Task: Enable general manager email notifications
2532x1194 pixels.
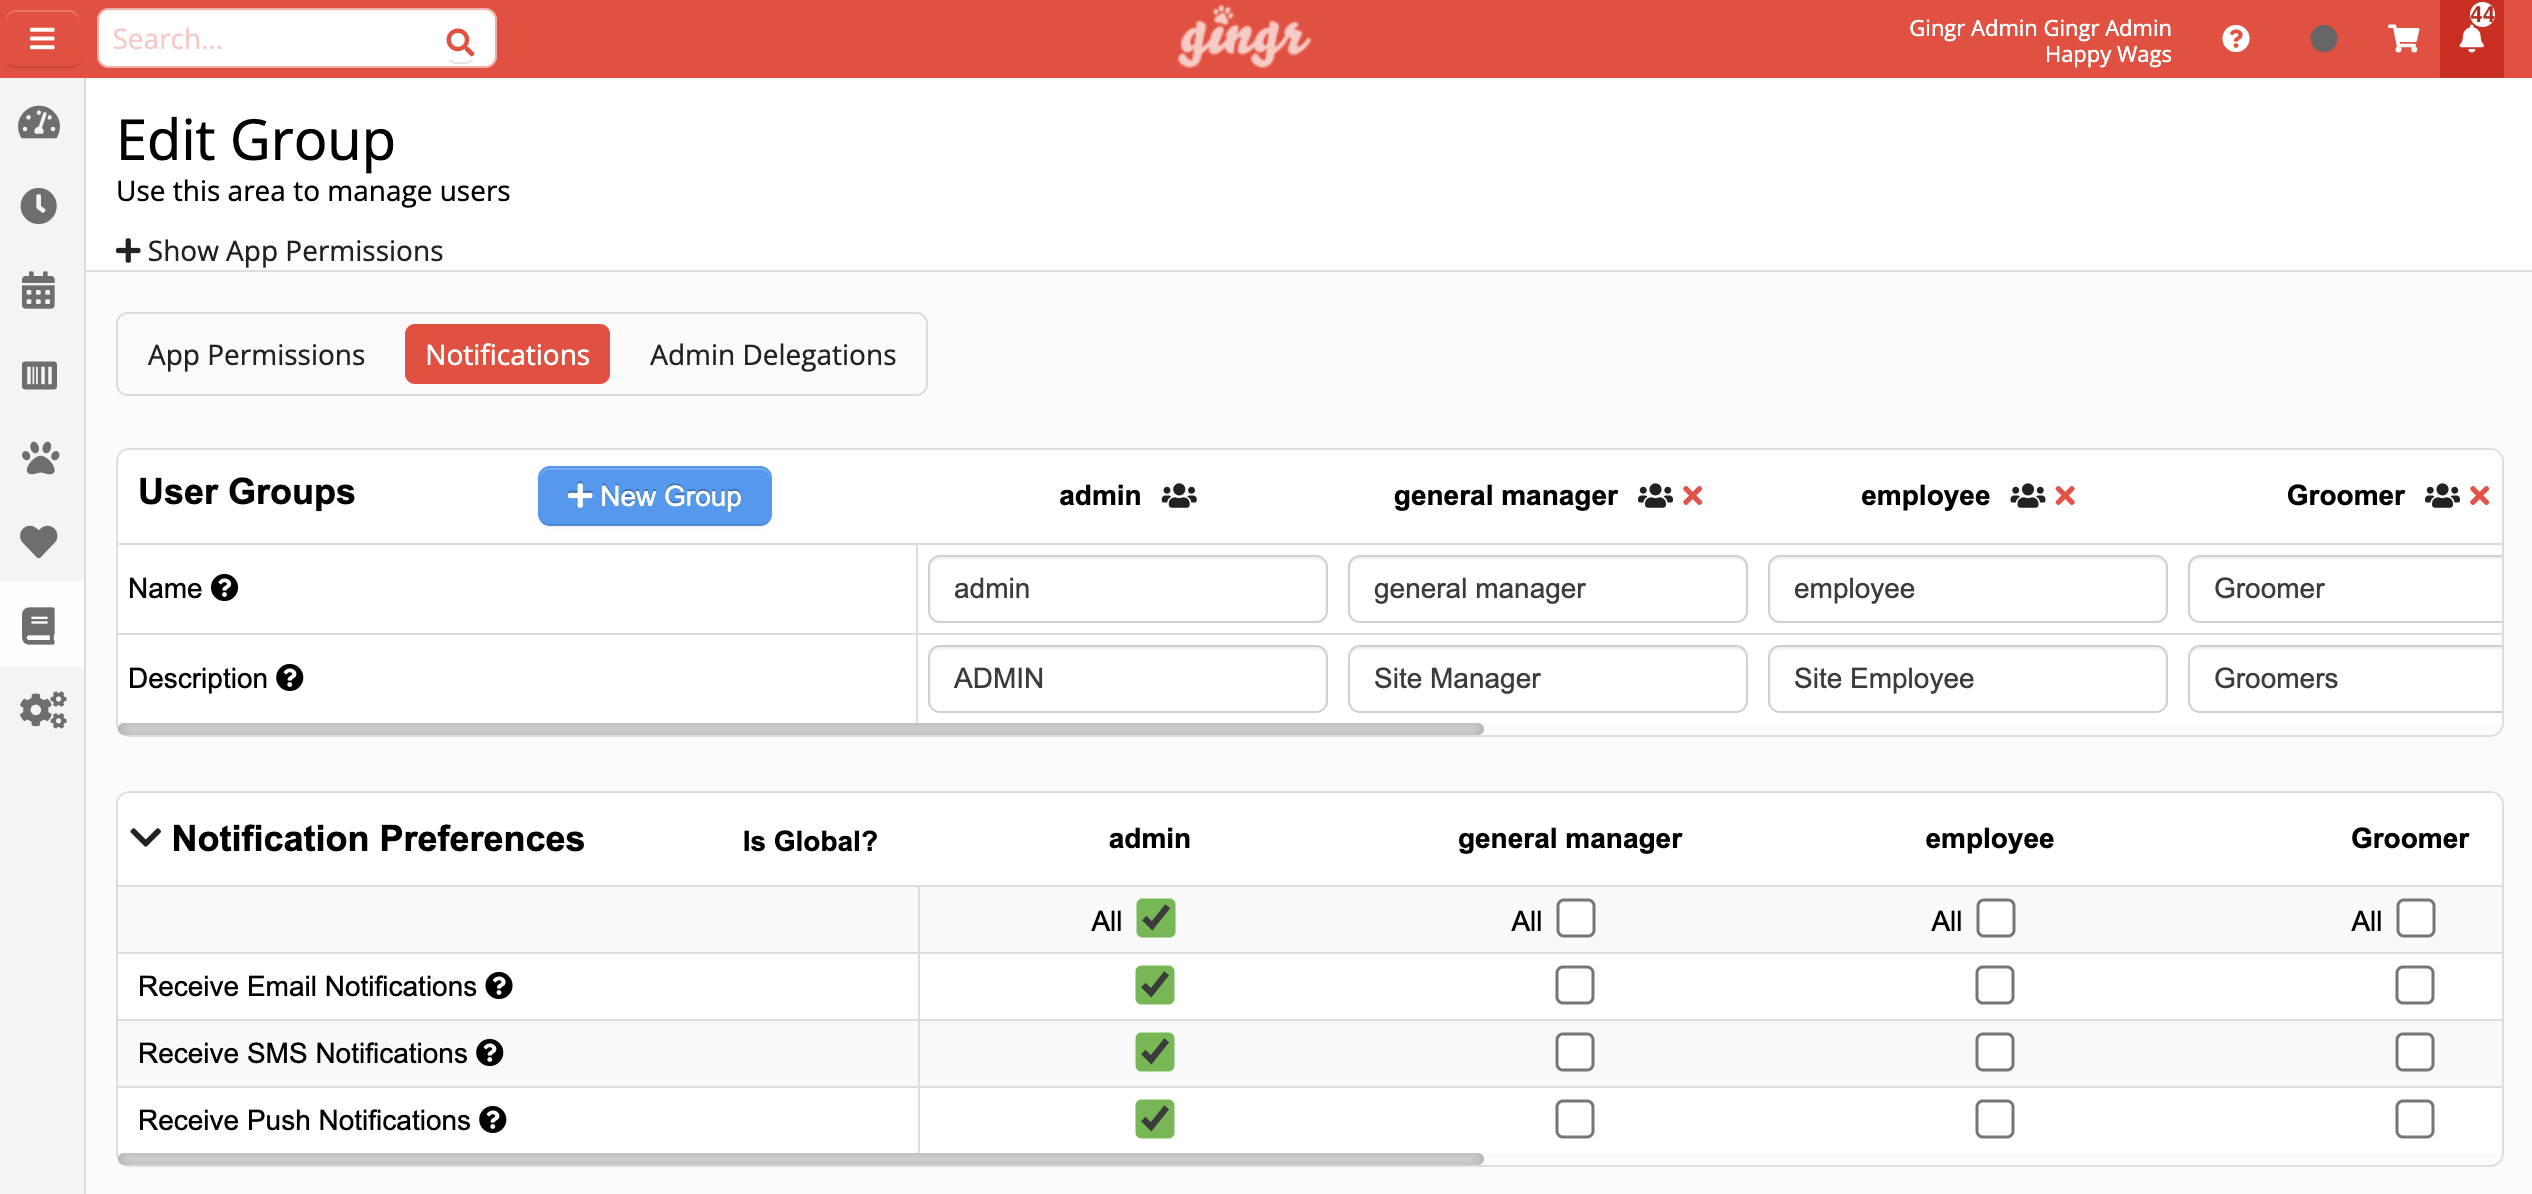Action: pos(1575,986)
